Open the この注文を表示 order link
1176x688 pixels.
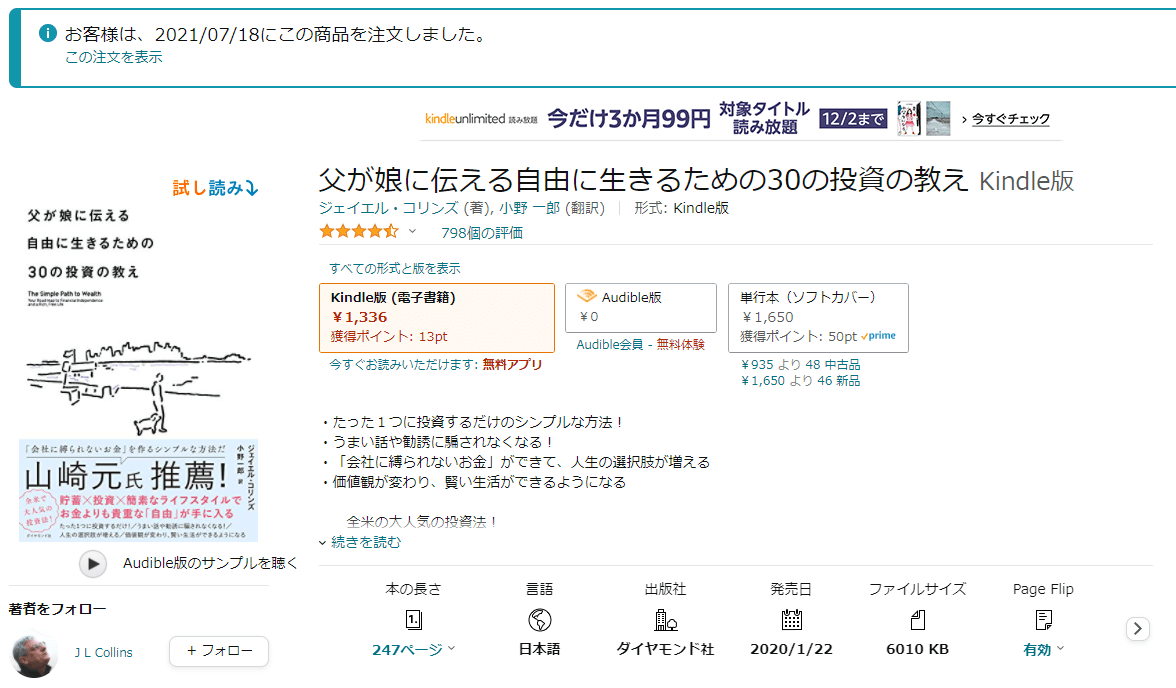[113, 57]
